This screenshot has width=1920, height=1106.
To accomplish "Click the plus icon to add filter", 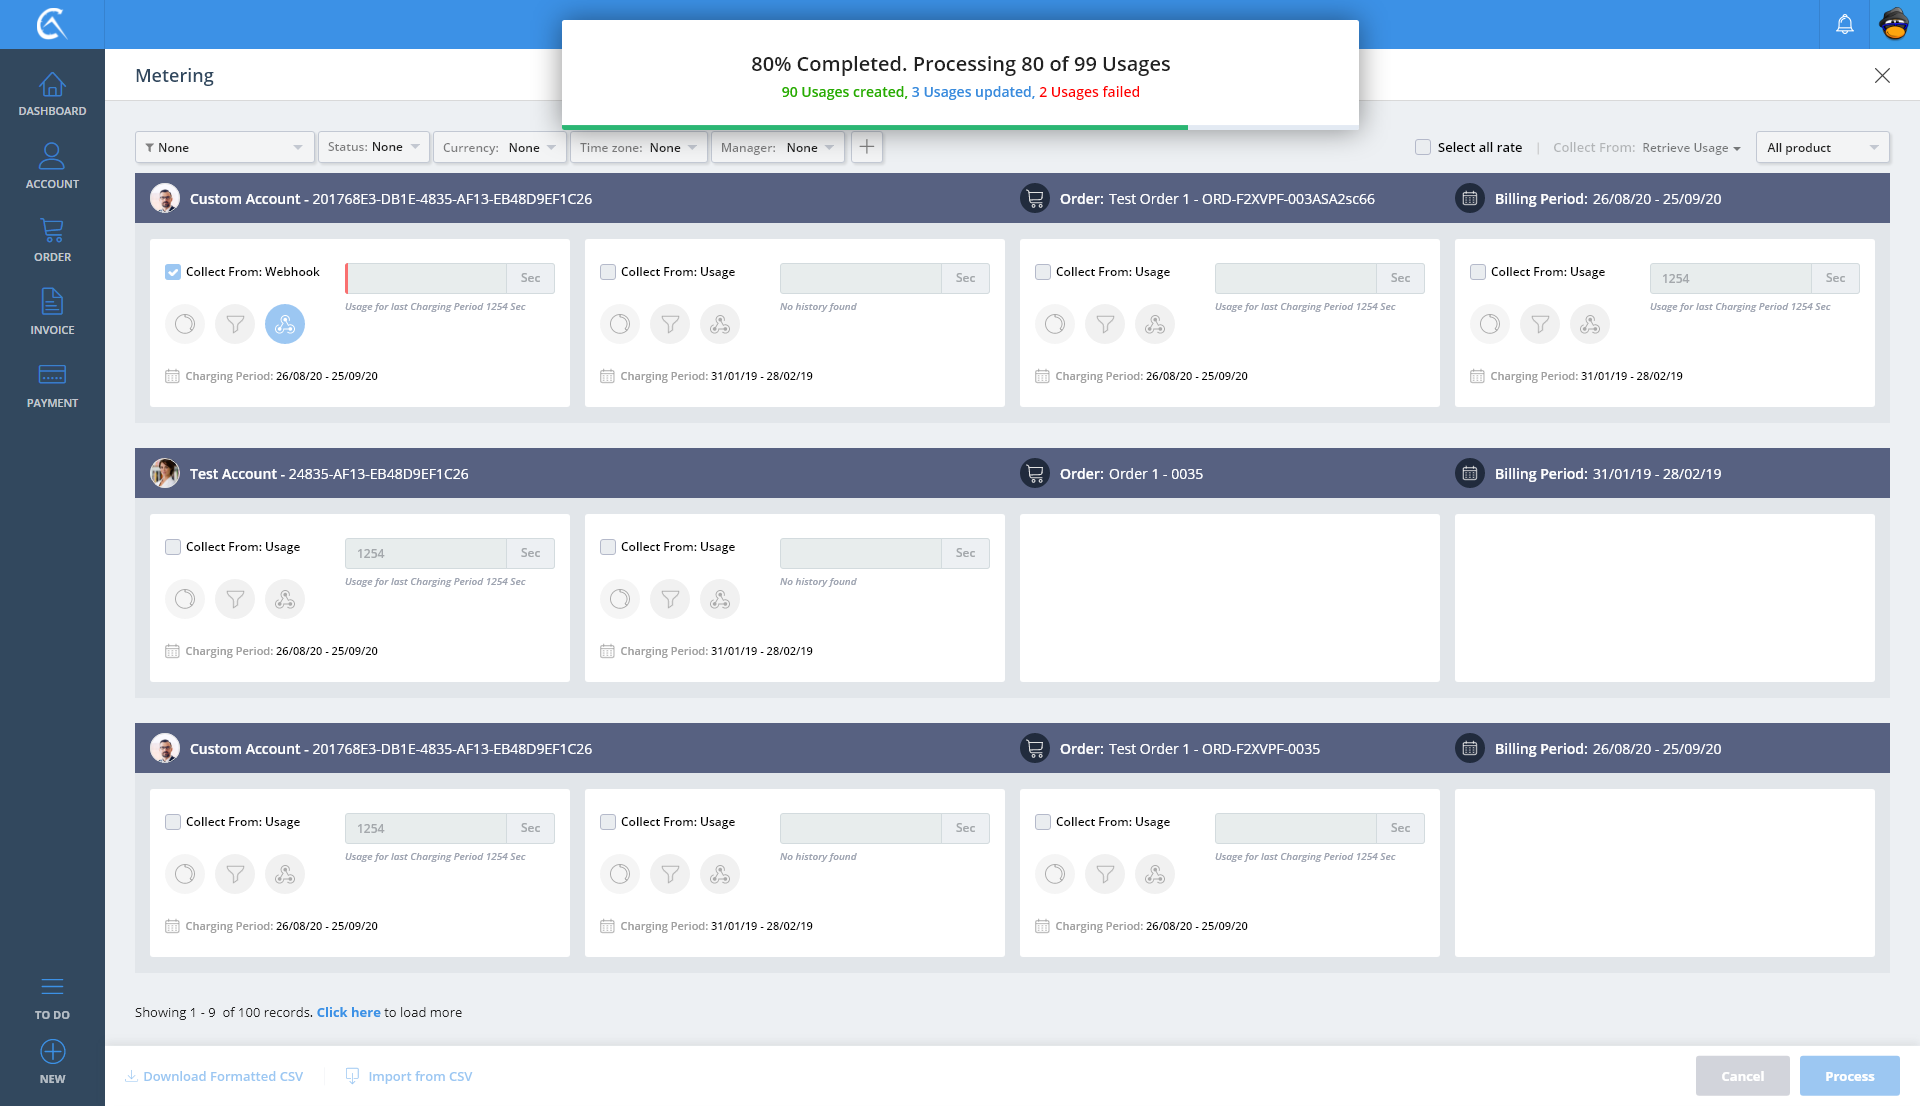I will (867, 147).
